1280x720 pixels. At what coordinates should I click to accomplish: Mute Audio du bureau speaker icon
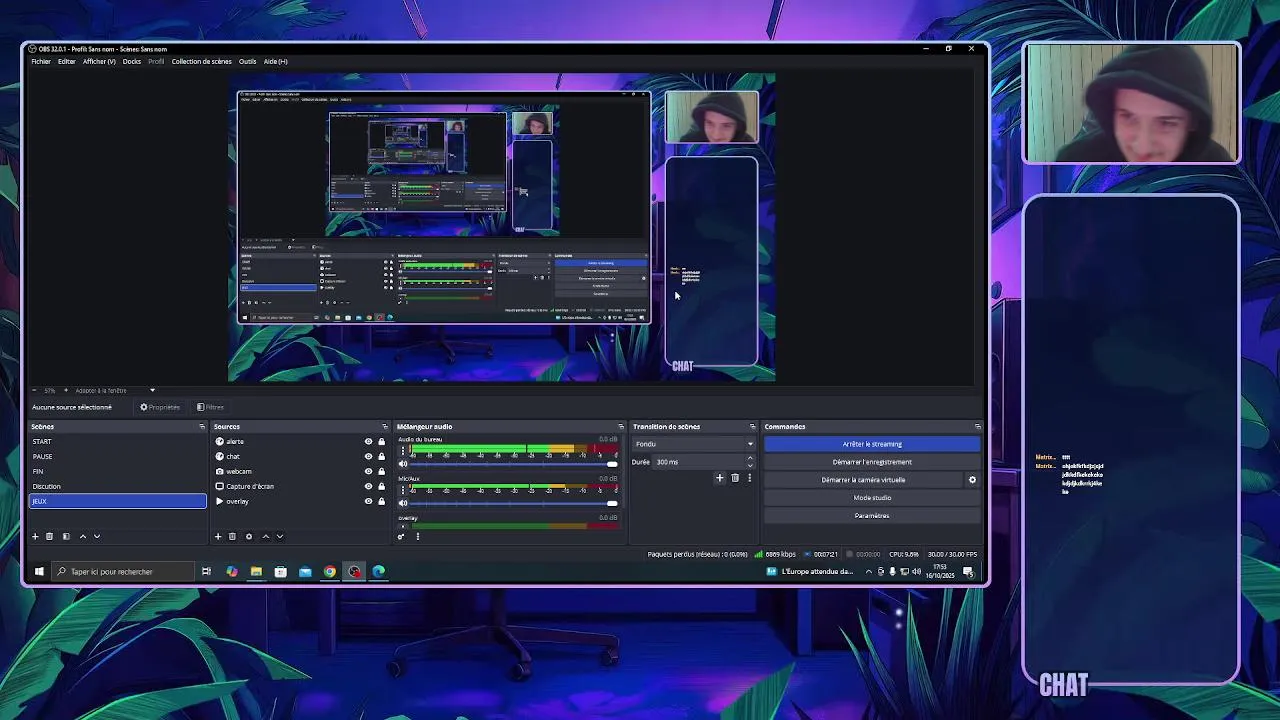(403, 464)
